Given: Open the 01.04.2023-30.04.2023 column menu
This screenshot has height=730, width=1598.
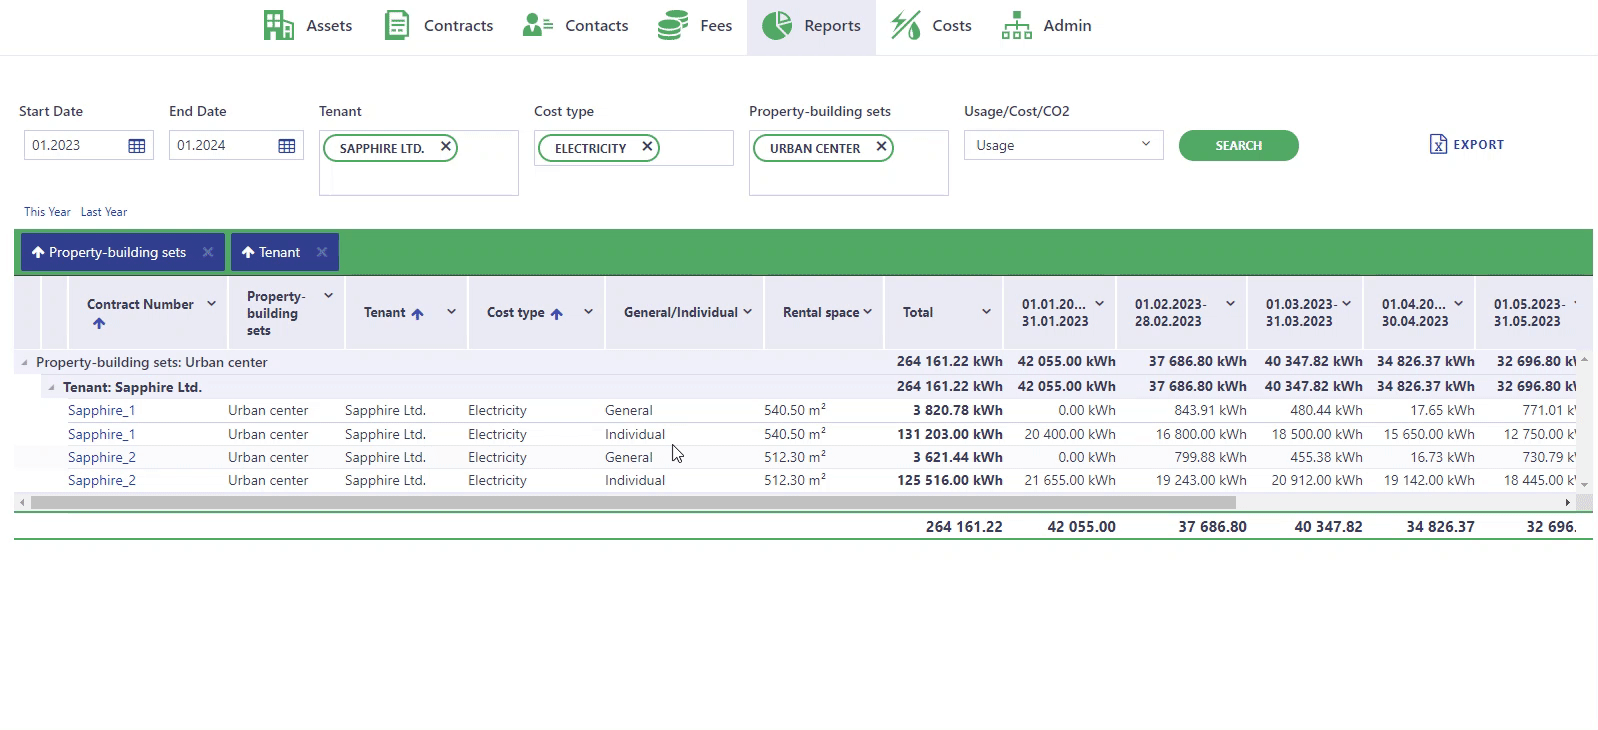Looking at the screenshot, I should coord(1458,304).
